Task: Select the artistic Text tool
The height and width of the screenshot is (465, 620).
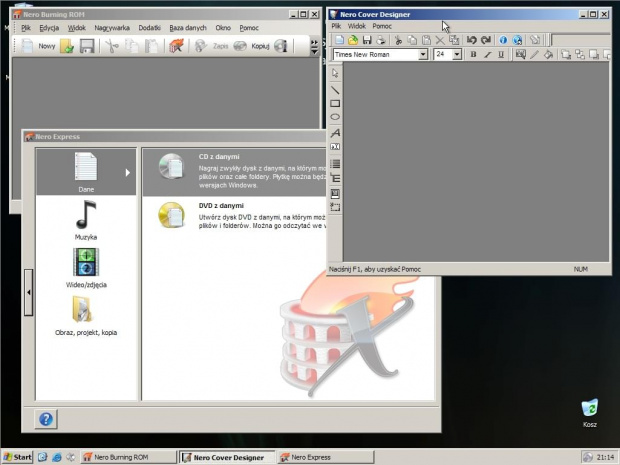Action: (335, 132)
